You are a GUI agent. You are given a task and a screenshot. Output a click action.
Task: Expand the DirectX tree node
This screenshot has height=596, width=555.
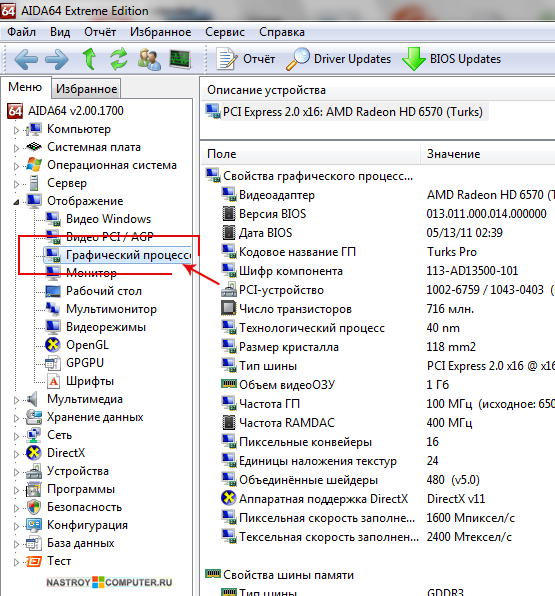[16, 454]
